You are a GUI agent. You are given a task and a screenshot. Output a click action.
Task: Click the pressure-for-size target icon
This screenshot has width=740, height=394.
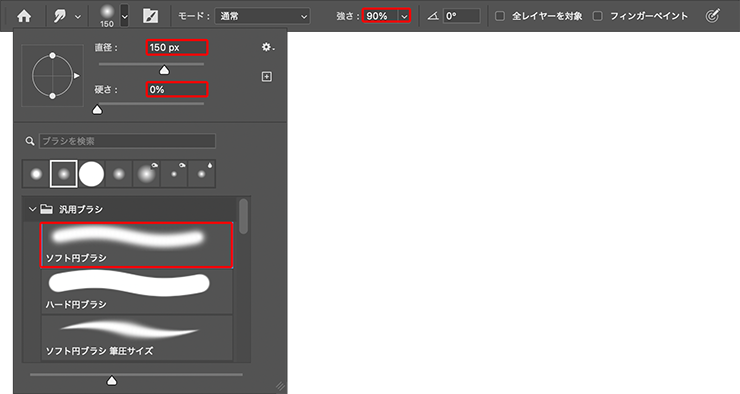pyautogui.click(x=712, y=16)
